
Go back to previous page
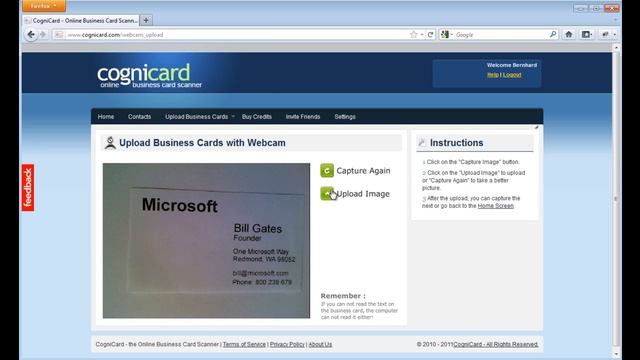31,35
